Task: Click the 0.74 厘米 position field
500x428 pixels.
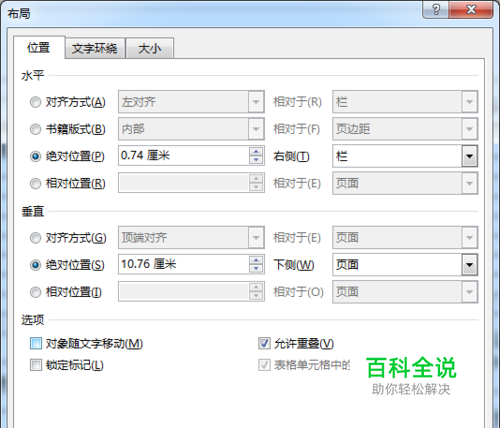Action: point(183,156)
